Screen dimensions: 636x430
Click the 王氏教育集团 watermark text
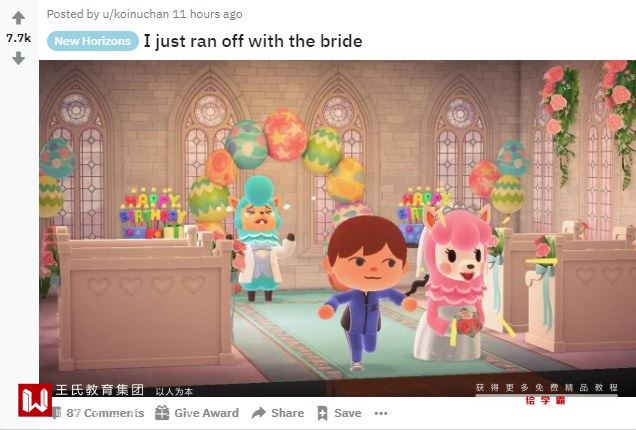(x=99, y=390)
